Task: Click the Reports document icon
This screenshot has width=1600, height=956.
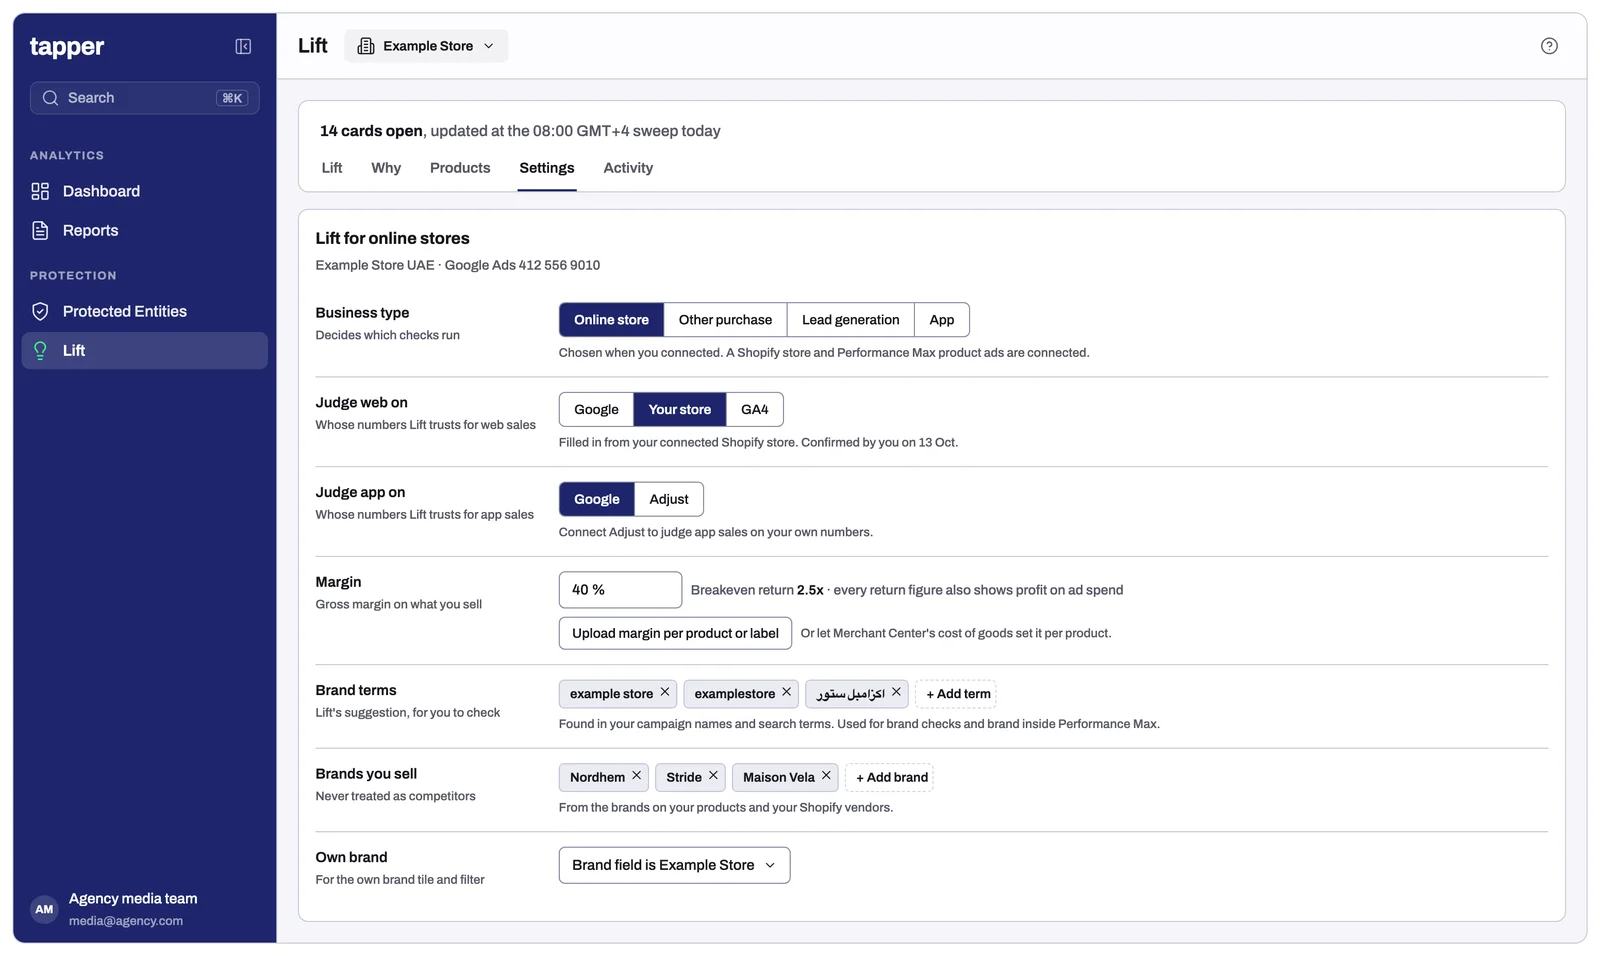Action: point(40,230)
